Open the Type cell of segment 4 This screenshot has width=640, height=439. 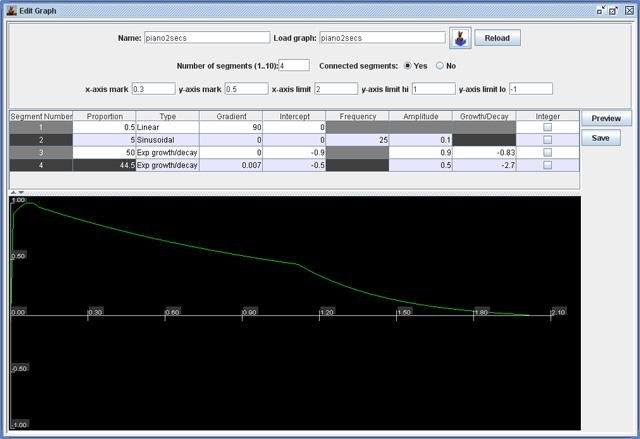tap(167, 165)
